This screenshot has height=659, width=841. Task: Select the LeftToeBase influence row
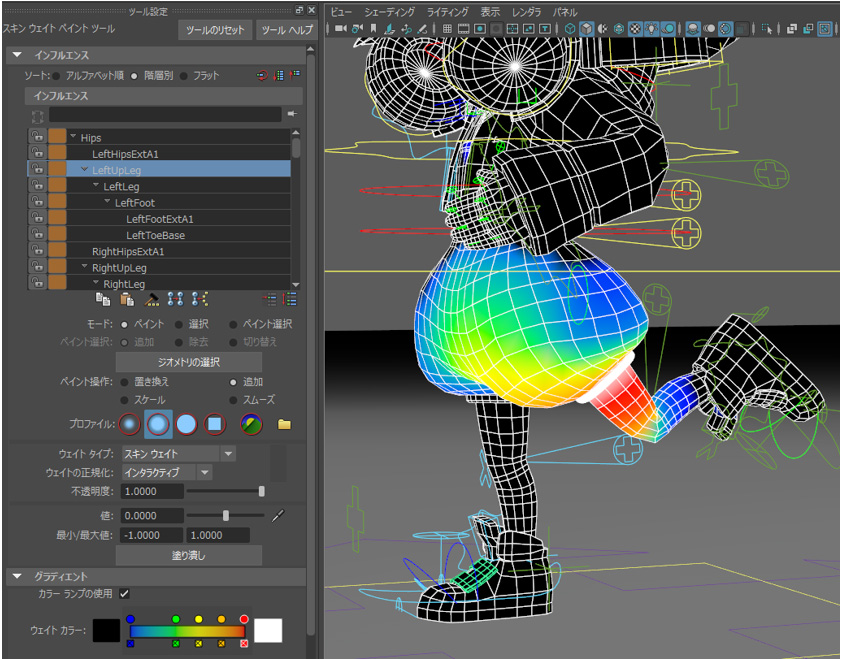click(159, 235)
